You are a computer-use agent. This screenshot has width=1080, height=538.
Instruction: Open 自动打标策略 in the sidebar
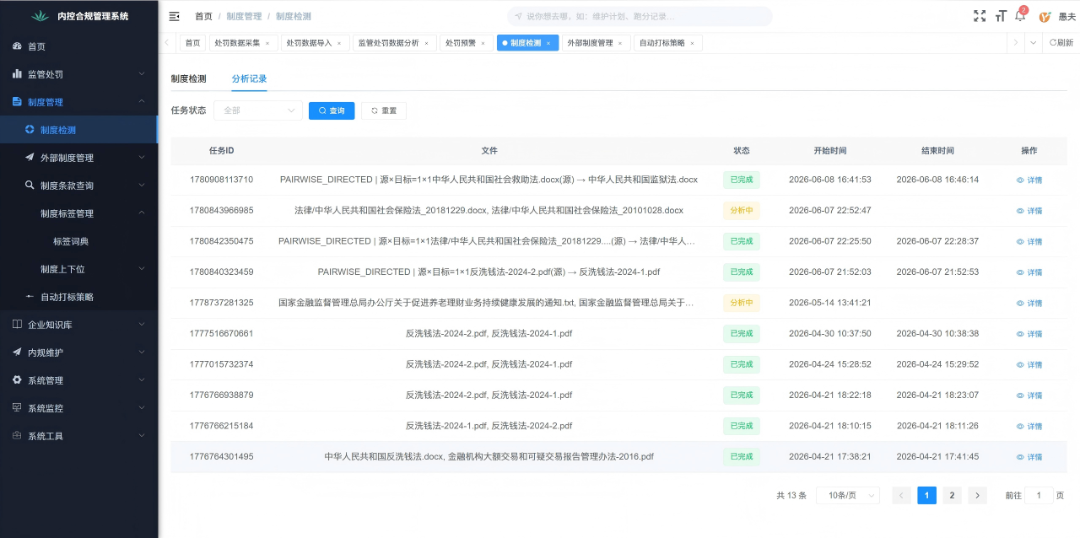tap(79, 297)
